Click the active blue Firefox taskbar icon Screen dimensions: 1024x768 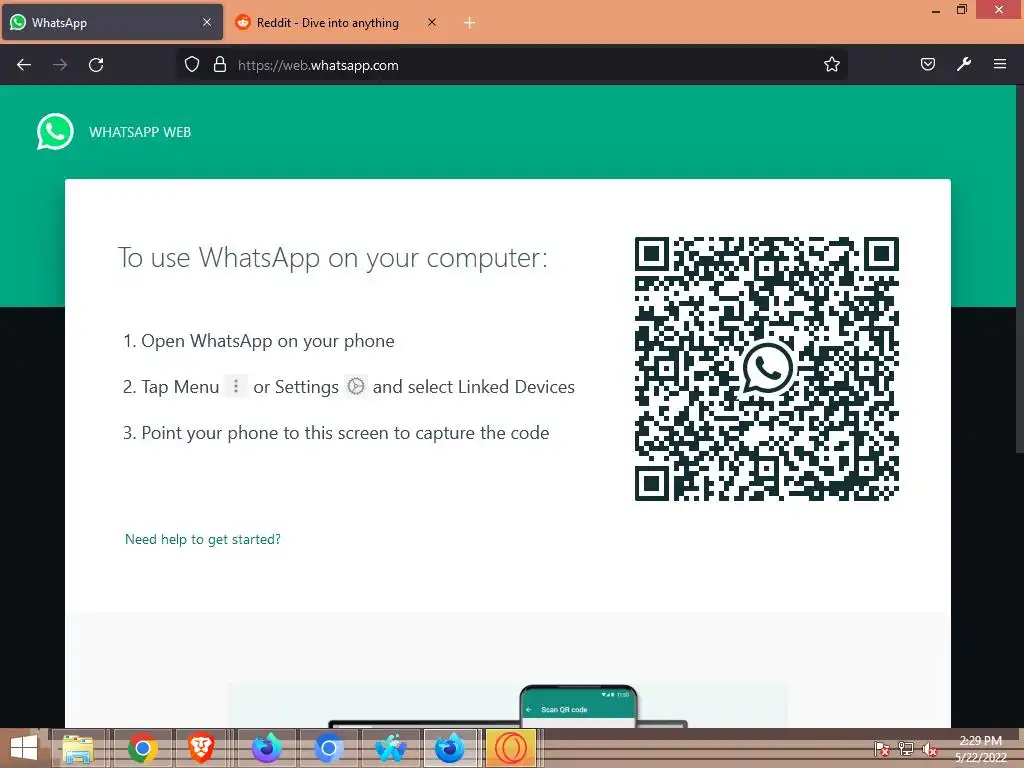(450, 748)
